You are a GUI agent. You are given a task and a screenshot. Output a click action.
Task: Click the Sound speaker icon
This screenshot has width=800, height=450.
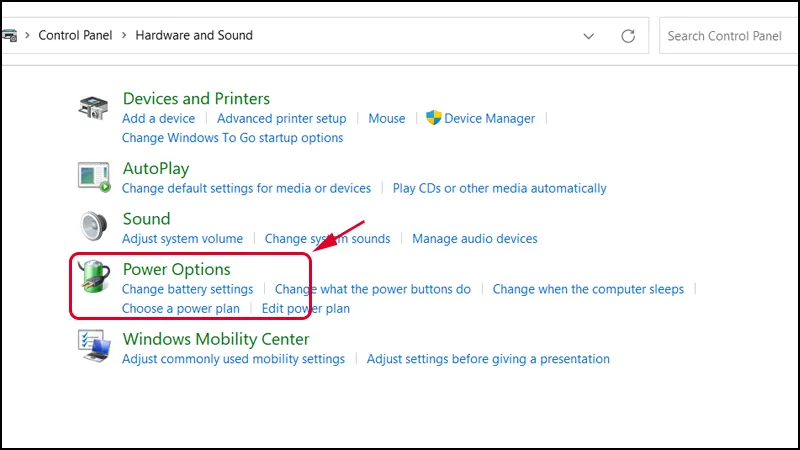pos(94,227)
